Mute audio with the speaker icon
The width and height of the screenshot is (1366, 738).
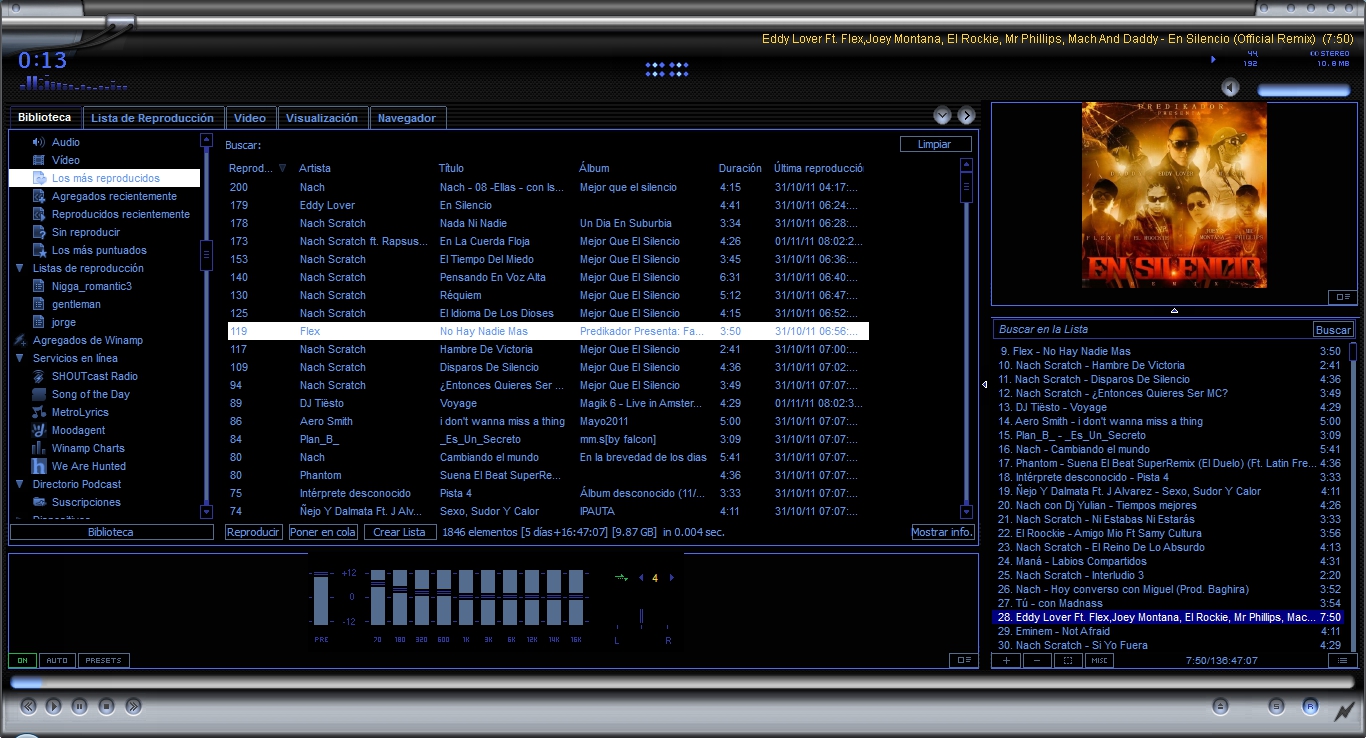pos(1231,88)
